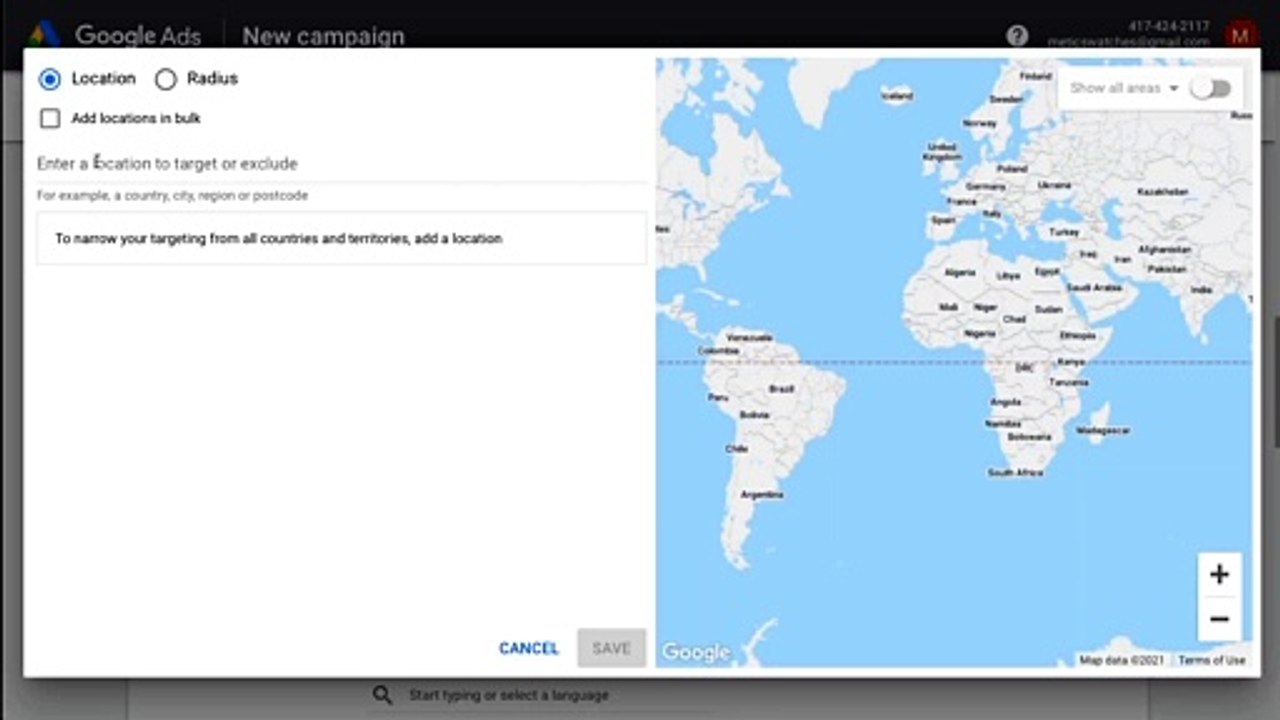Click the Google Ads title text
This screenshot has height=720, width=1280.
[x=138, y=36]
